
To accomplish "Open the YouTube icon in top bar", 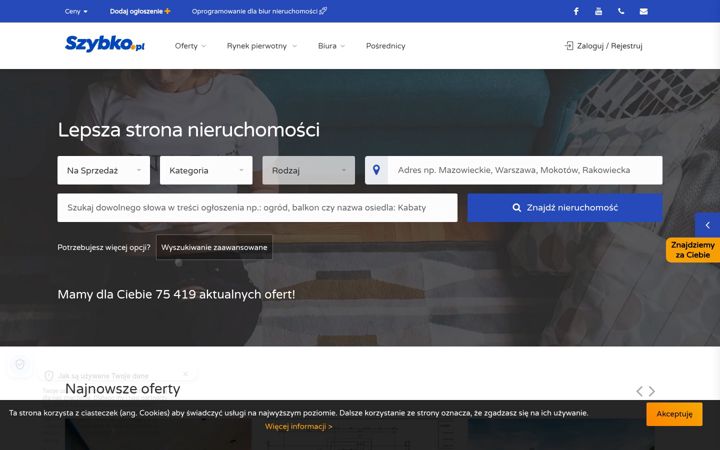I will point(598,11).
